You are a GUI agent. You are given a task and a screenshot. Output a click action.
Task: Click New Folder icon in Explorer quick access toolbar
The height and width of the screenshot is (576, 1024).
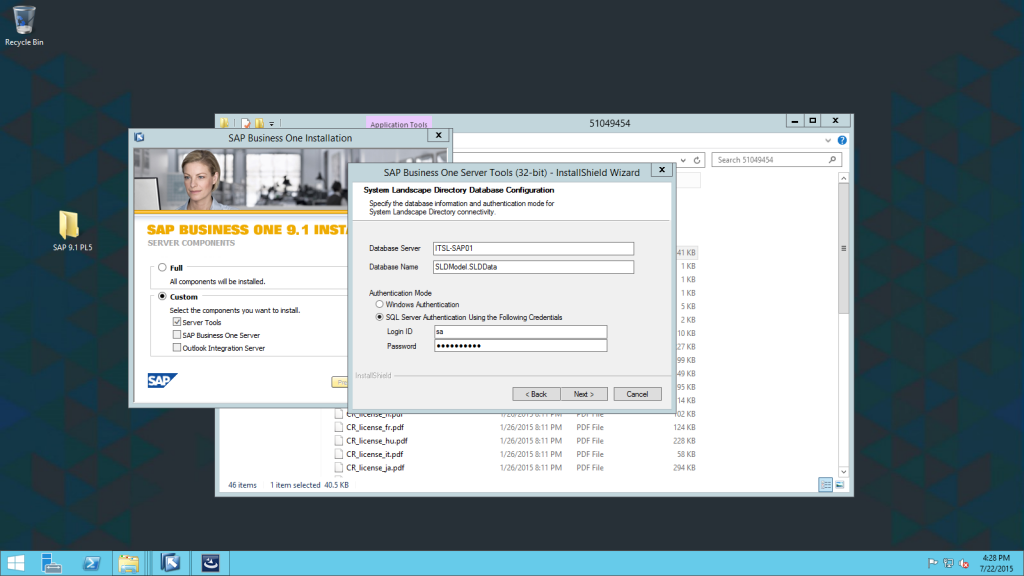259,123
